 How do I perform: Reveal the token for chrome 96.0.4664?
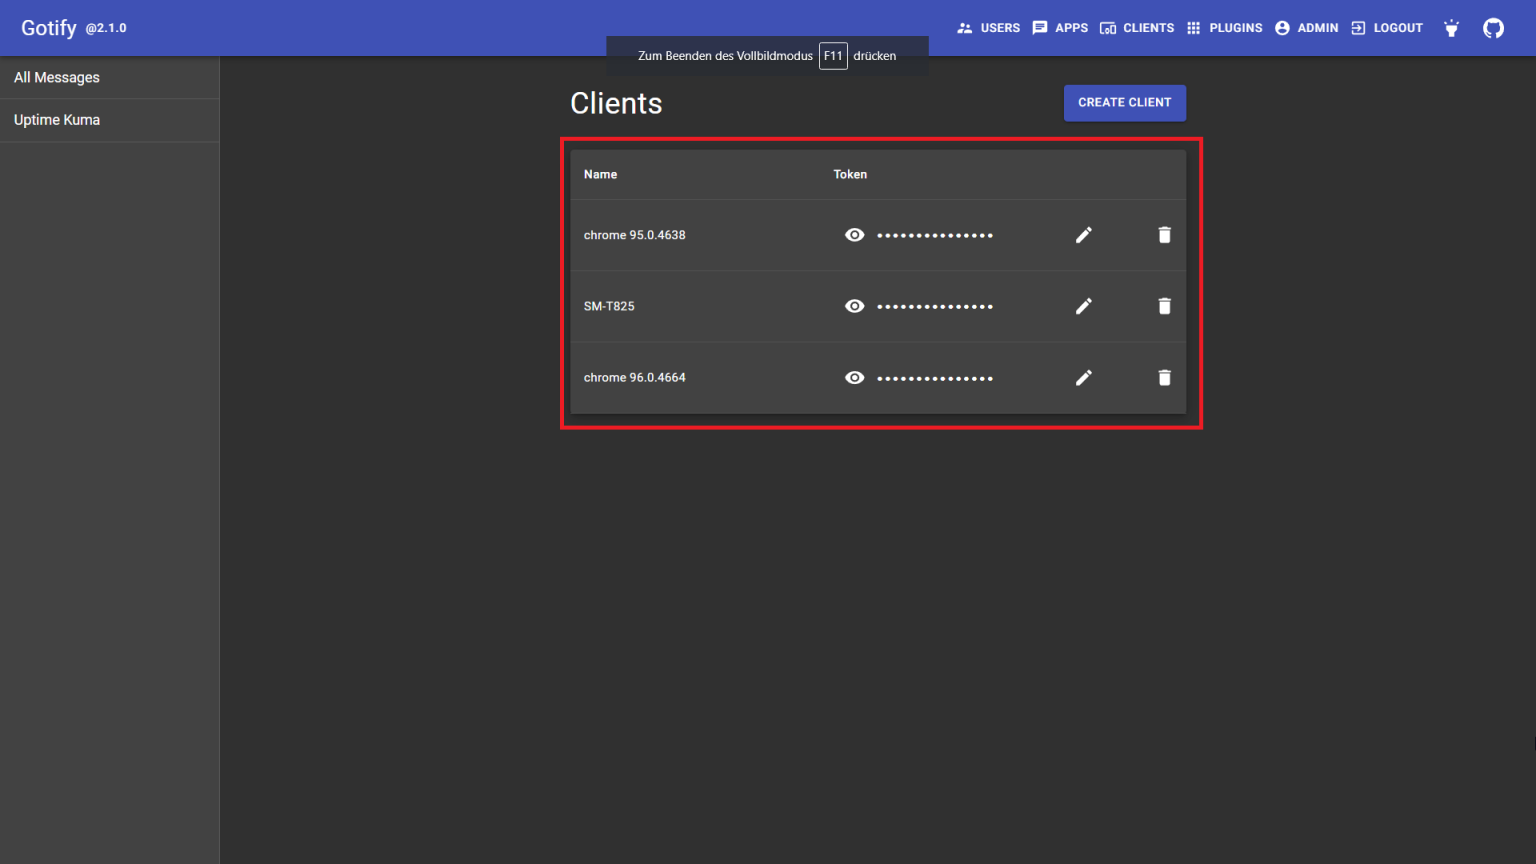(855, 377)
